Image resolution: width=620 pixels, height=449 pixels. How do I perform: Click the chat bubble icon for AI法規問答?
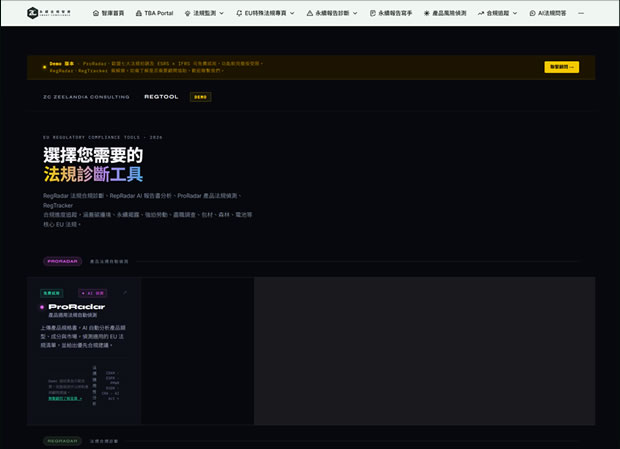pyautogui.click(x=532, y=13)
